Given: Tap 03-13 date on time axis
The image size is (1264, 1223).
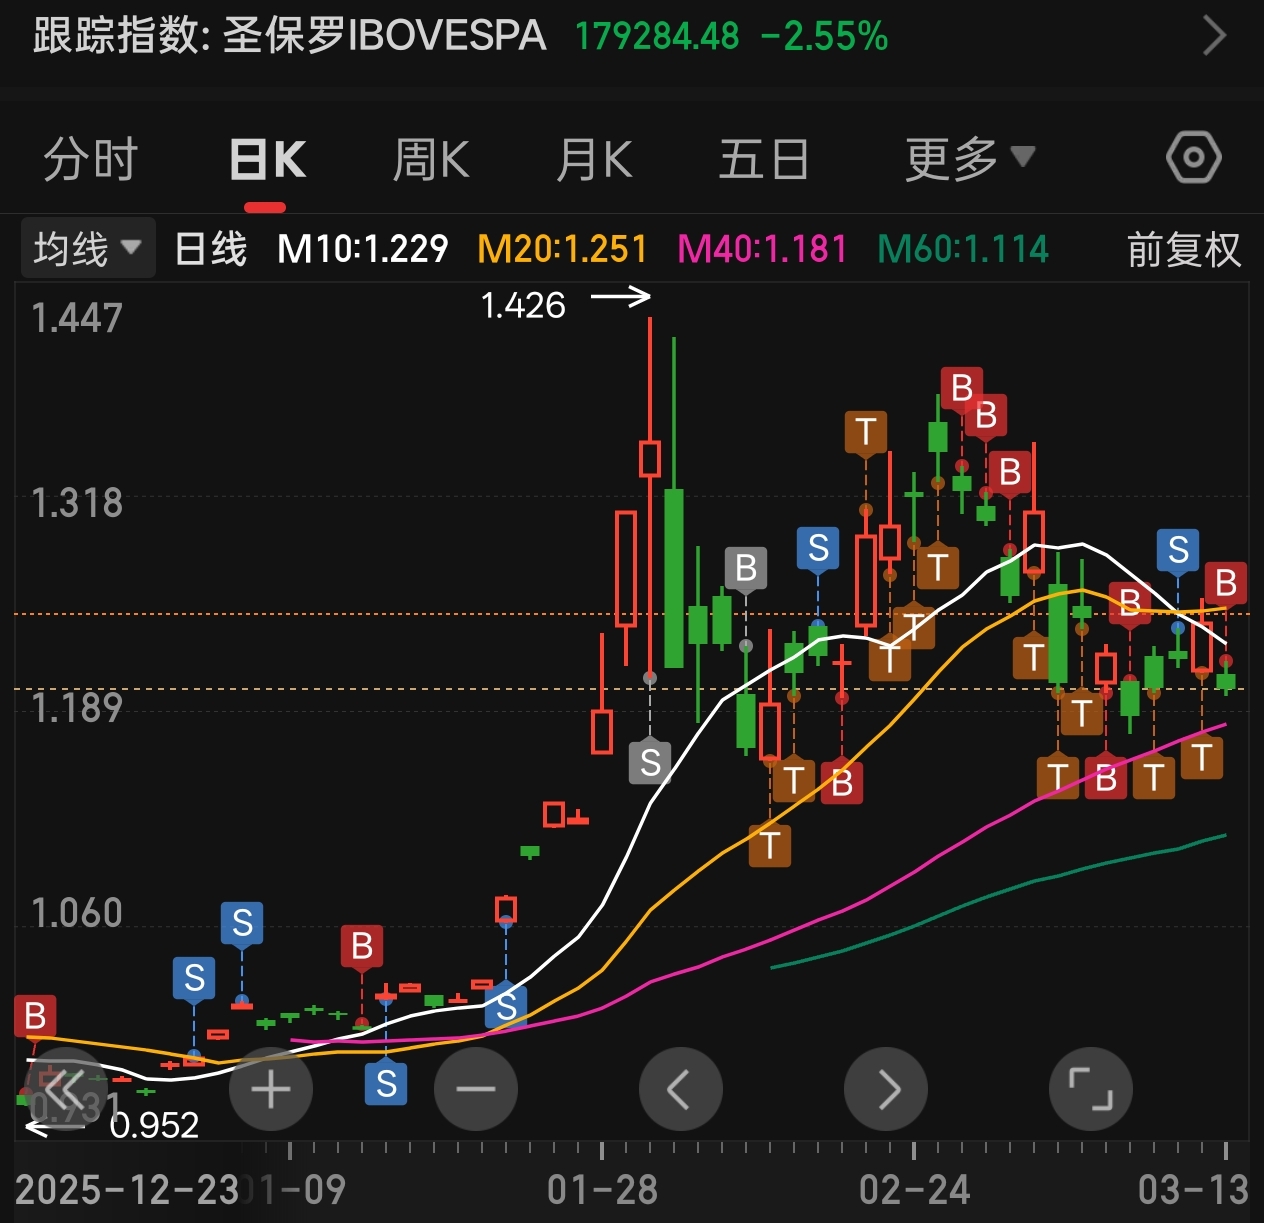Looking at the screenshot, I should coord(1193,1190).
